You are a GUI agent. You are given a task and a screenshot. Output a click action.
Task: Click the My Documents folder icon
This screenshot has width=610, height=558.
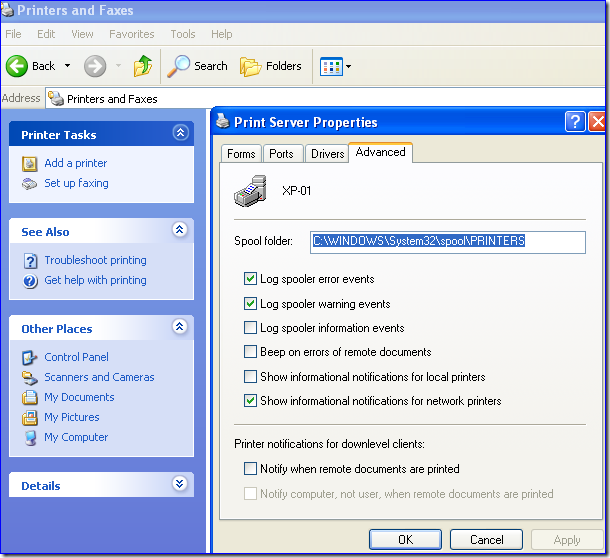pyautogui.click(x=30, y=397)
